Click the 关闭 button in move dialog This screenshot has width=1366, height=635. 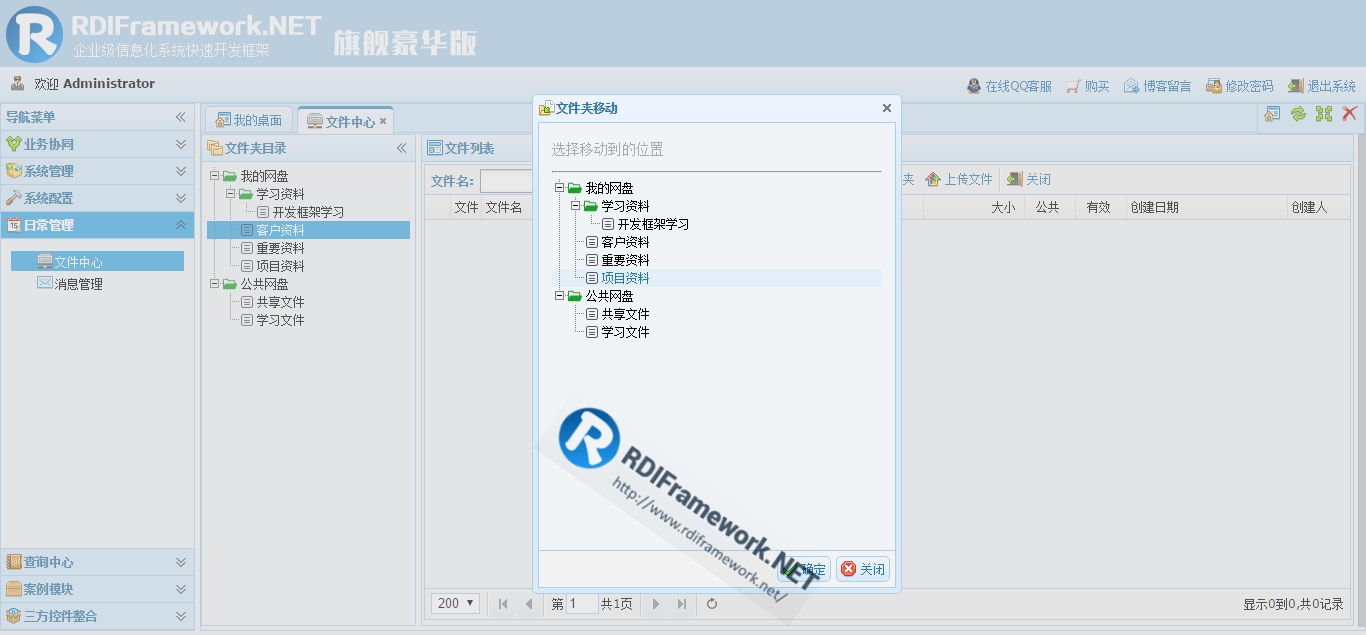click(x=863, y=569)
